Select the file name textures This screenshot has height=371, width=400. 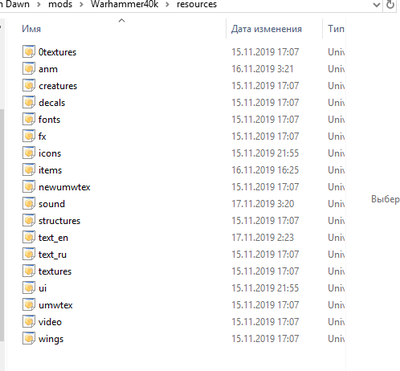pyautogui.click(x=55, y=271)
